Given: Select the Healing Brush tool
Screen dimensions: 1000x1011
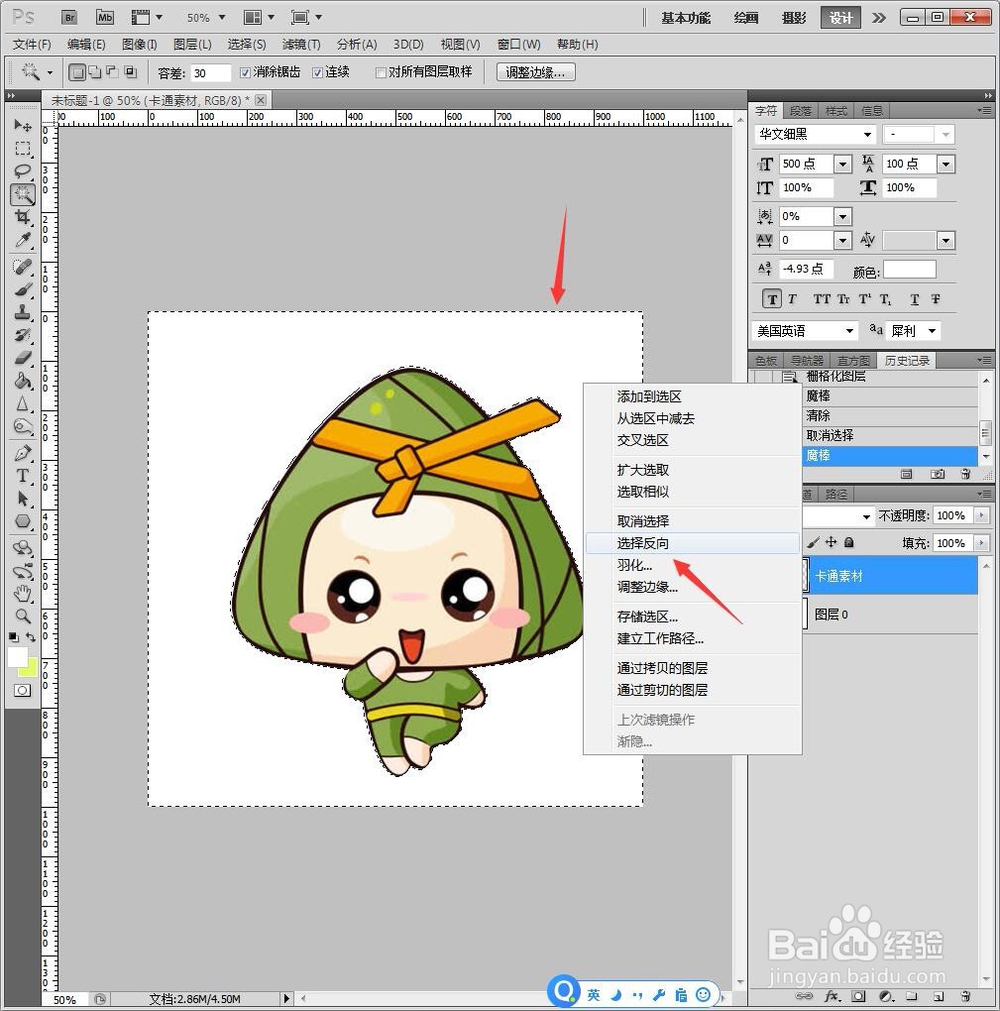Looking at the screenshot, I should pos(23,266).
